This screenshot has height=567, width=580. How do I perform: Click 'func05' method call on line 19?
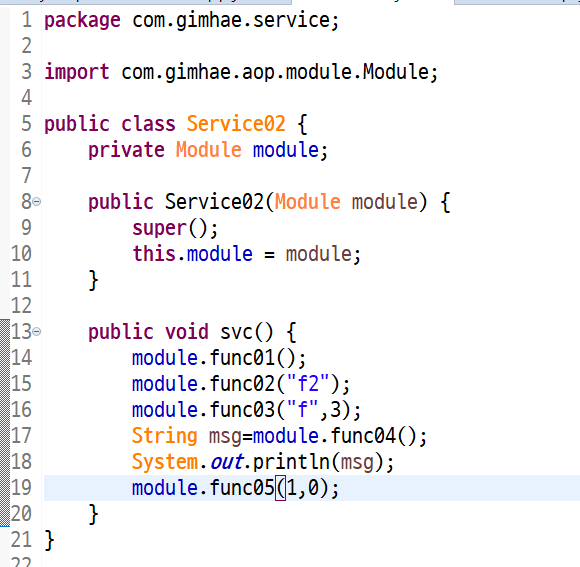pyautogui.click(x=243, y=487)
